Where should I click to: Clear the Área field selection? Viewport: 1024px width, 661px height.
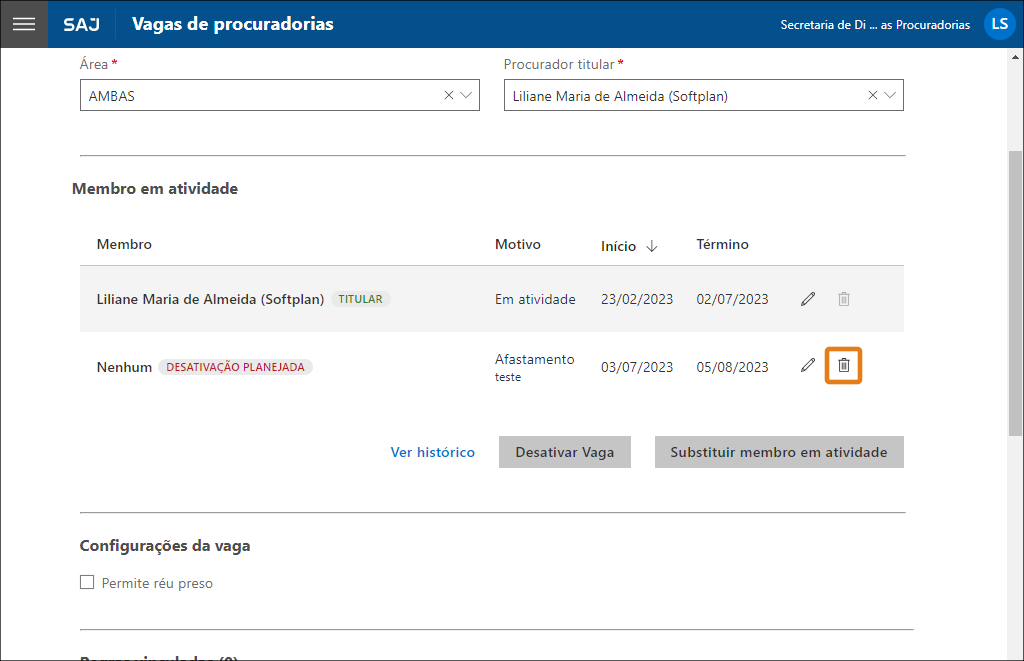[449, 96]
